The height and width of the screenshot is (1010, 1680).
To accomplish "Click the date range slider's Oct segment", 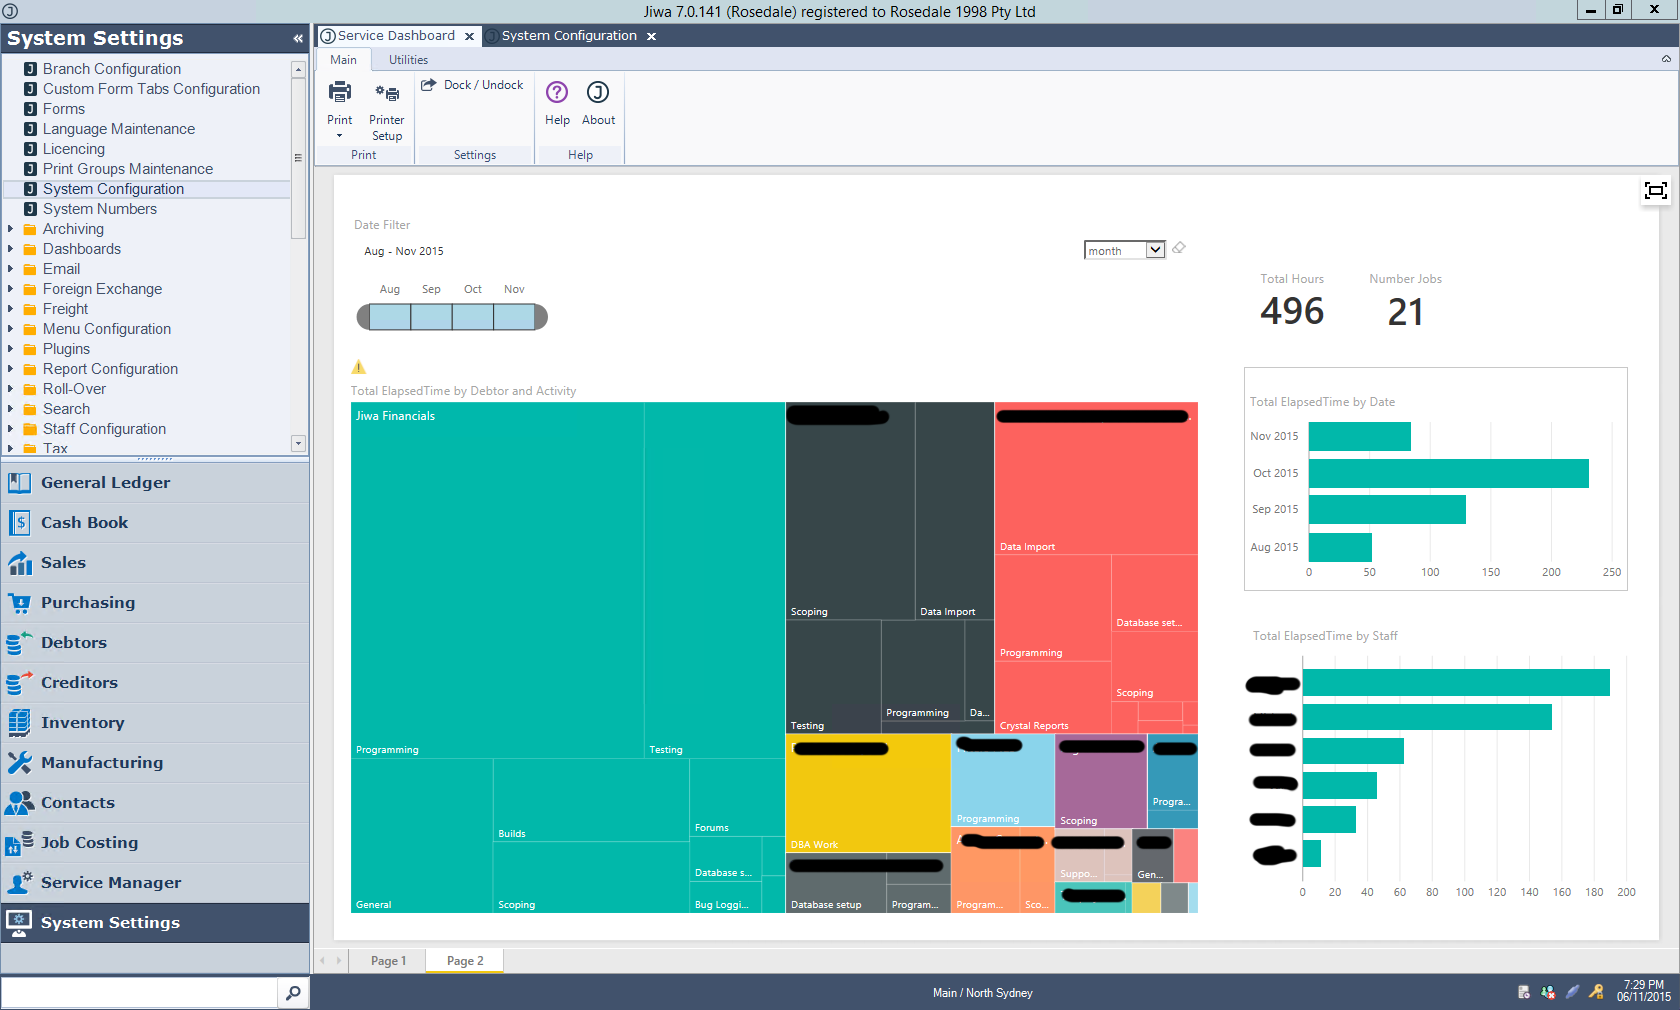I will pos(473,317).
